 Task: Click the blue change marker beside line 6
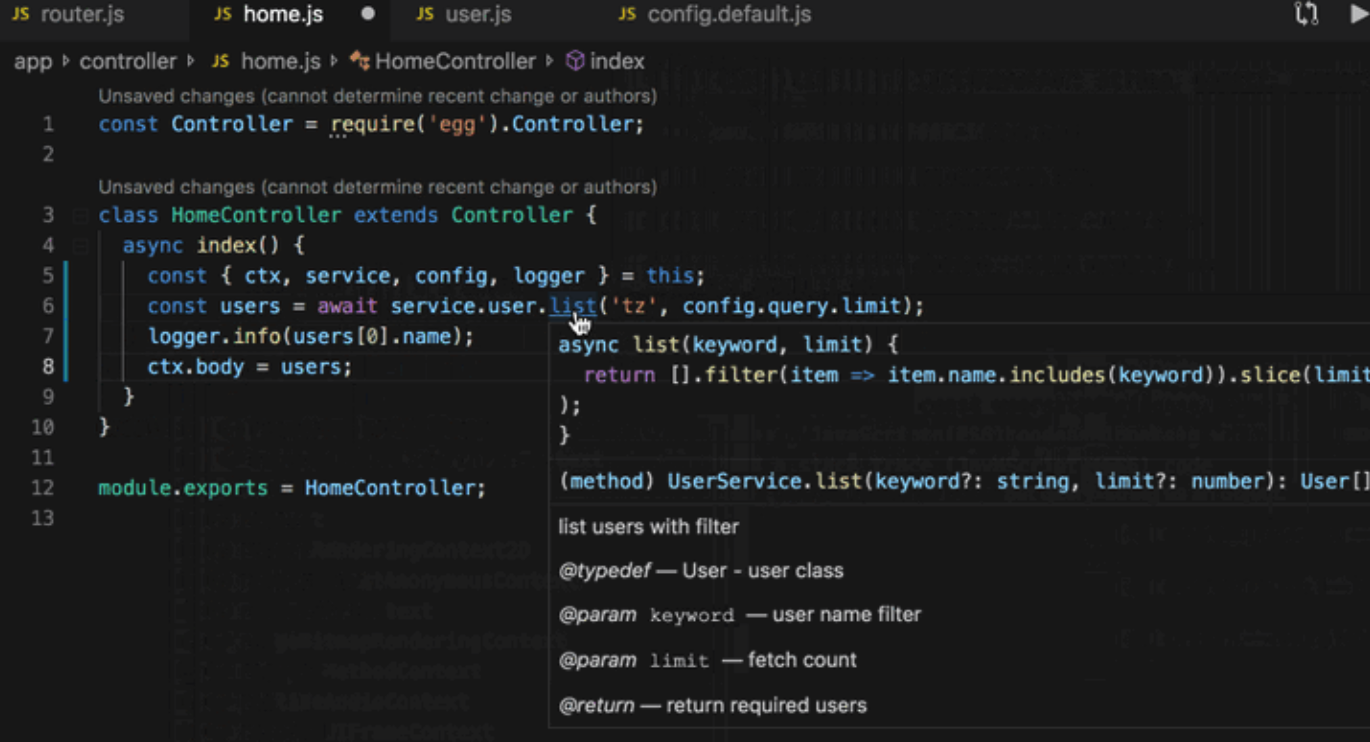click(66, 306)
